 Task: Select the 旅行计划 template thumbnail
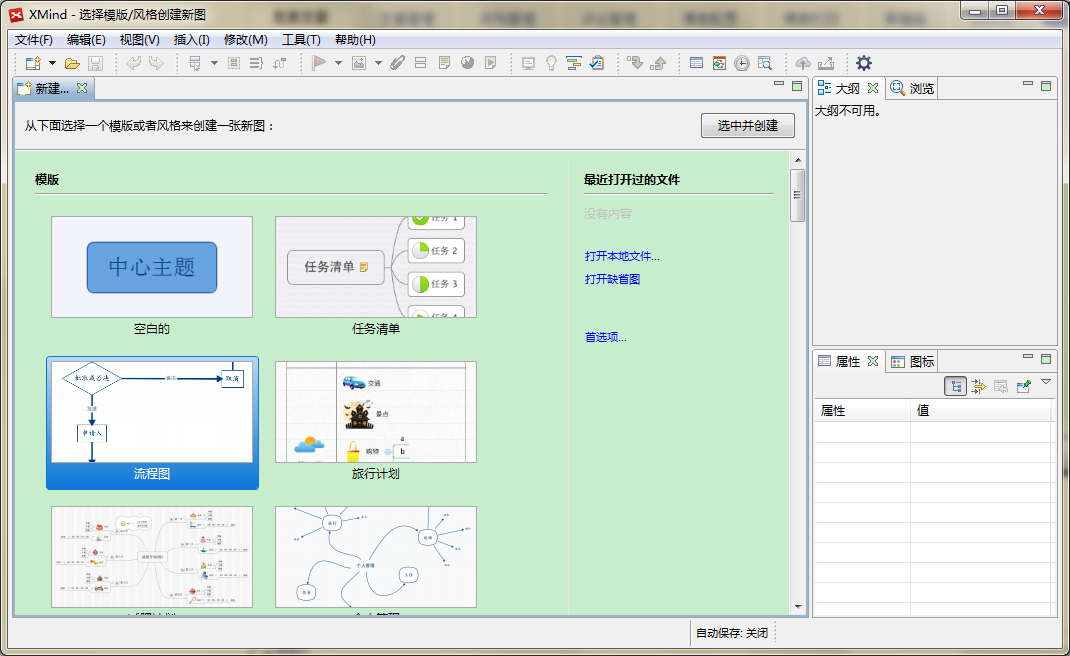376,412
